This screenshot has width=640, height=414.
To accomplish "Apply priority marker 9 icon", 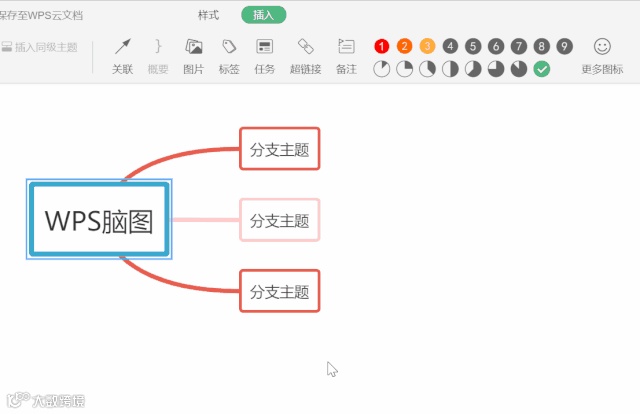I will (564, 46).
